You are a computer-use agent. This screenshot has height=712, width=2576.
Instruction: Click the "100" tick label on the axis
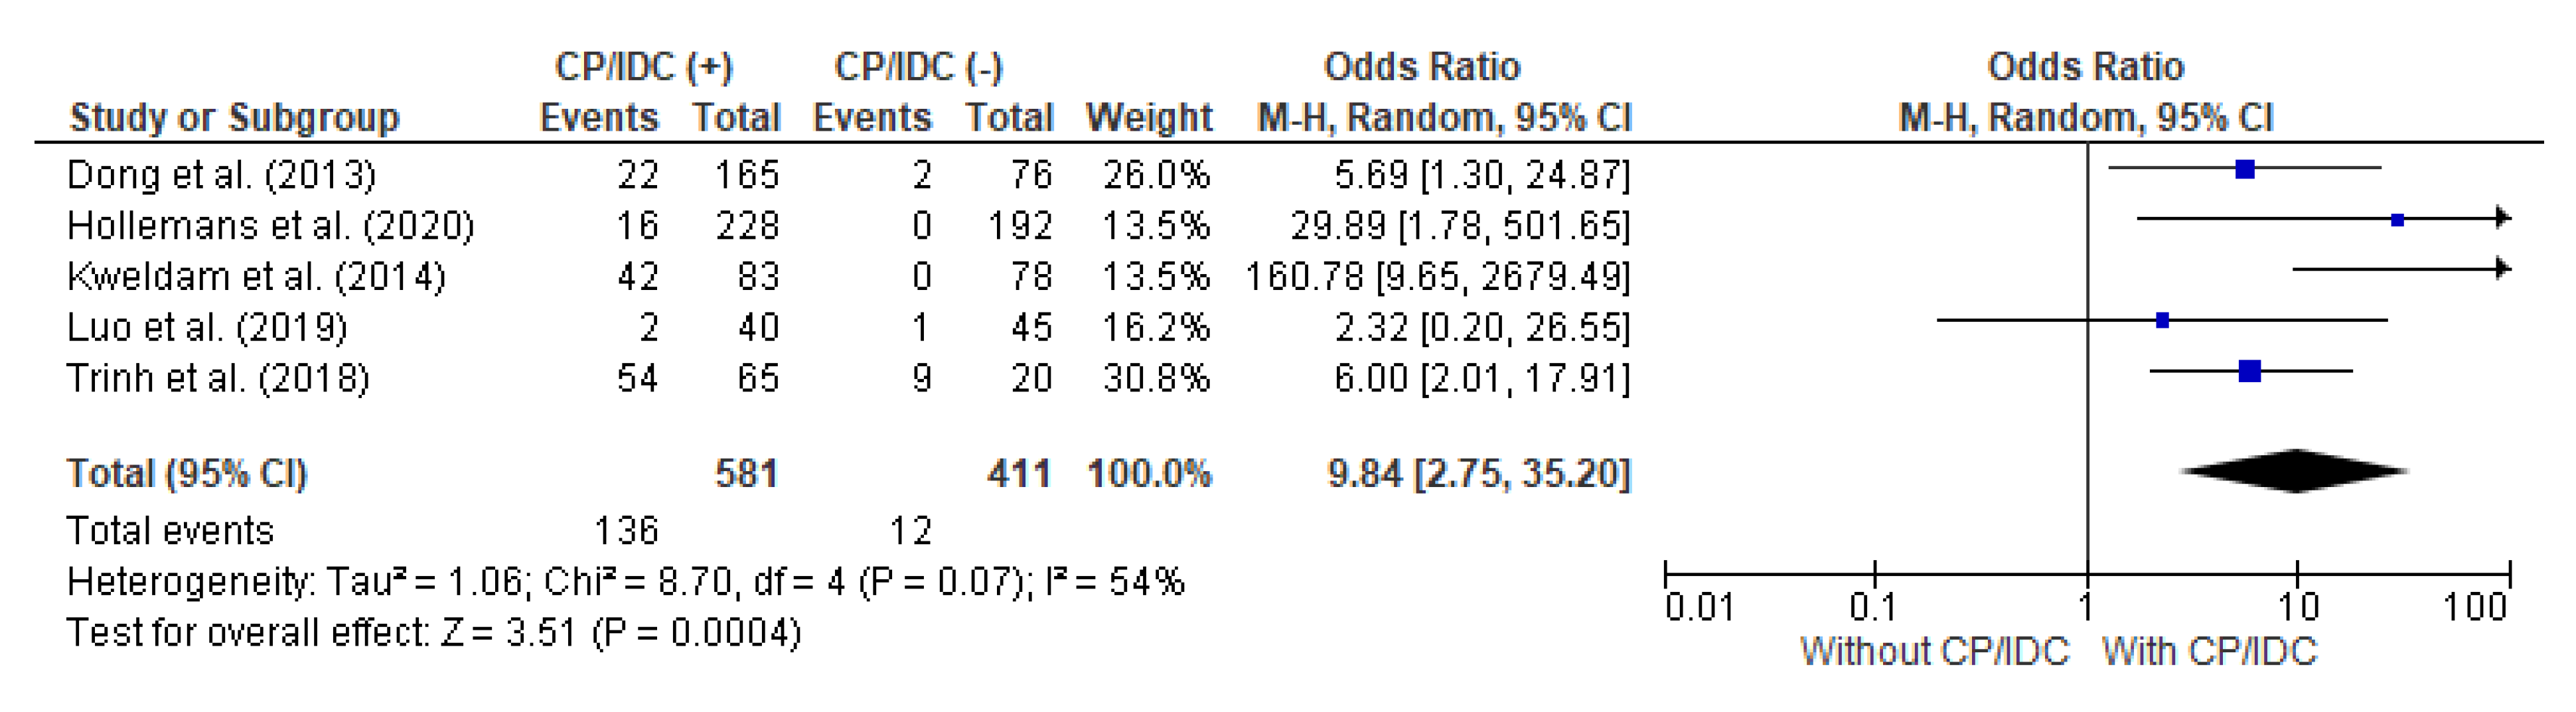[2475, 607]
